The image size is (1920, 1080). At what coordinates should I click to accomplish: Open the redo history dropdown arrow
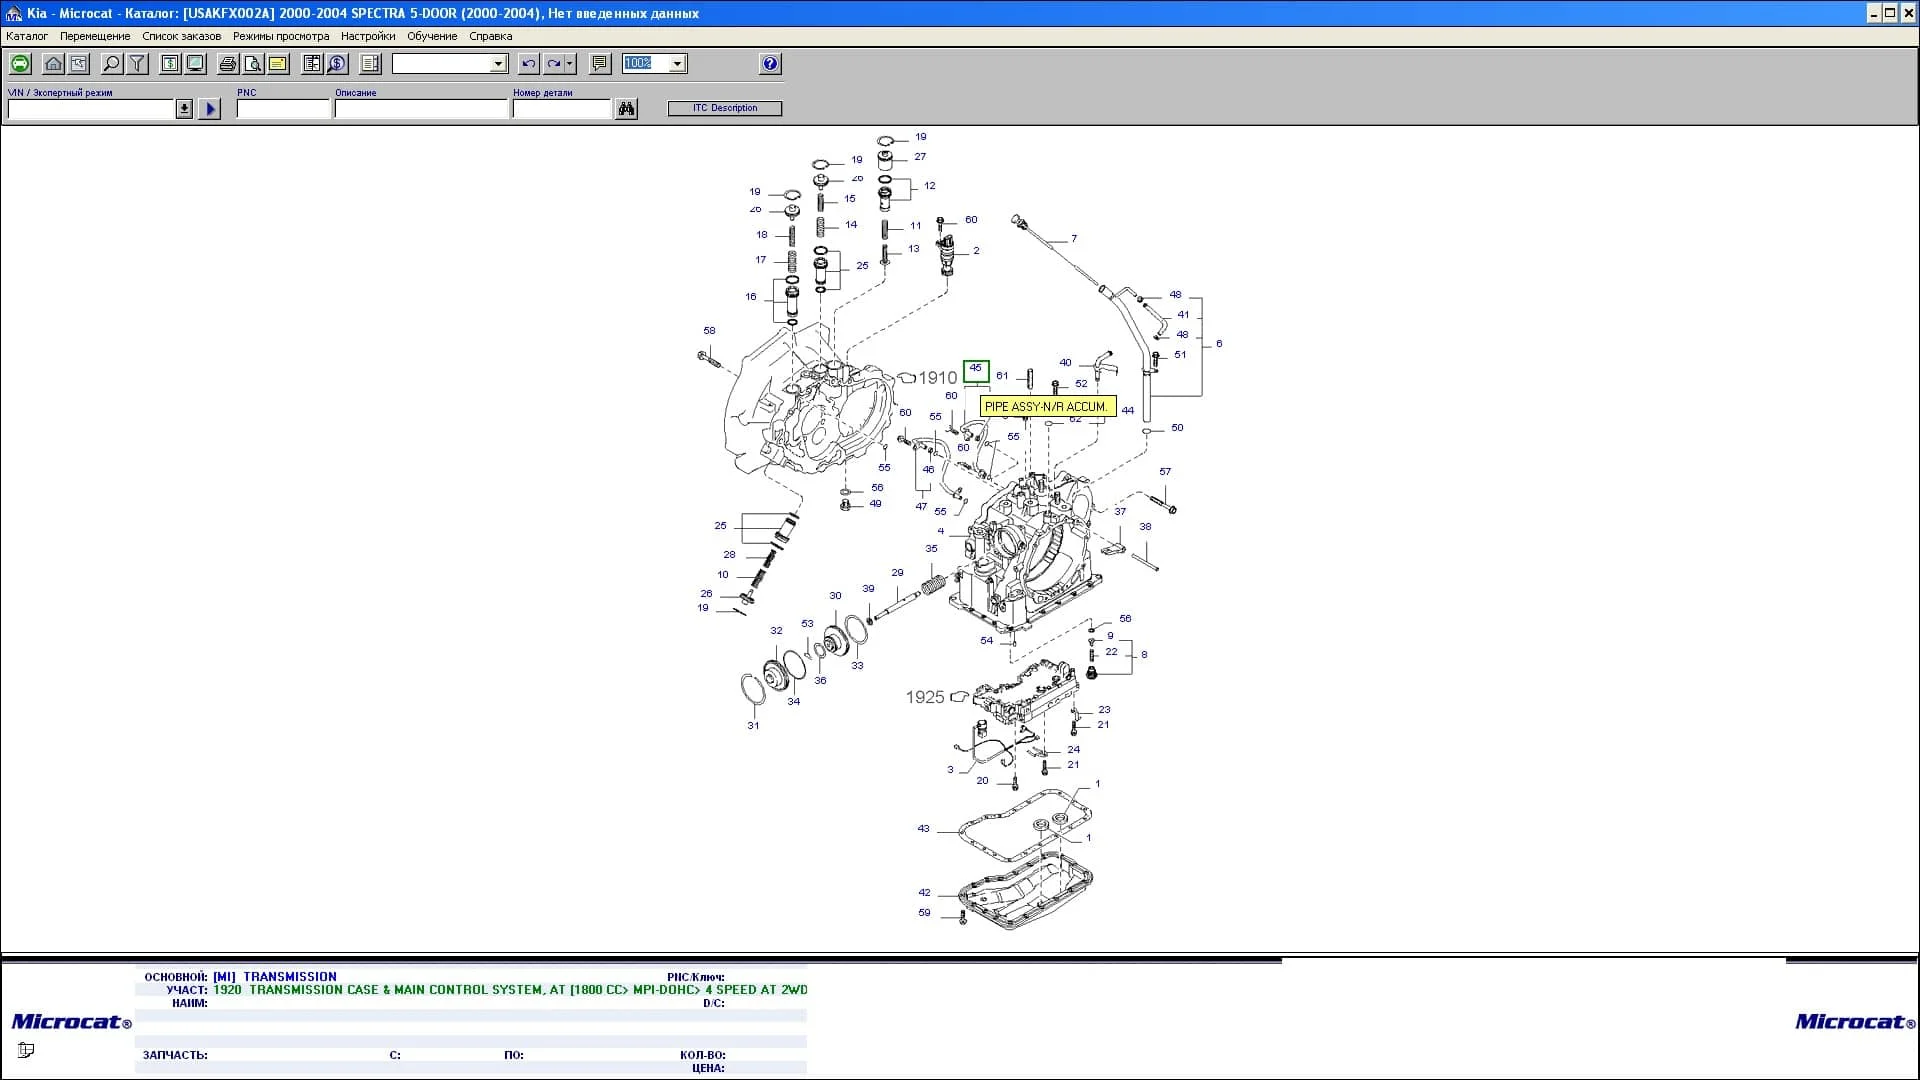click(x=570, y=64)
